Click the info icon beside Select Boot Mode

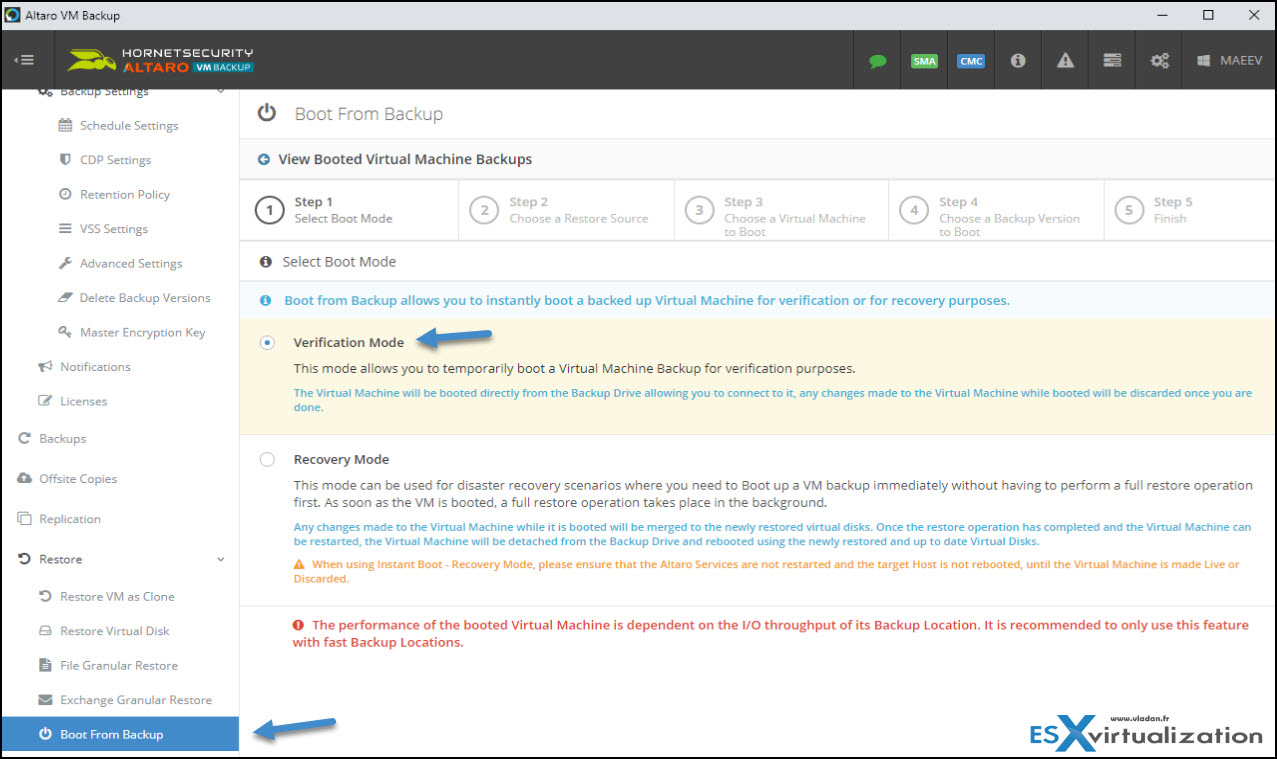[x=266, y=262]
